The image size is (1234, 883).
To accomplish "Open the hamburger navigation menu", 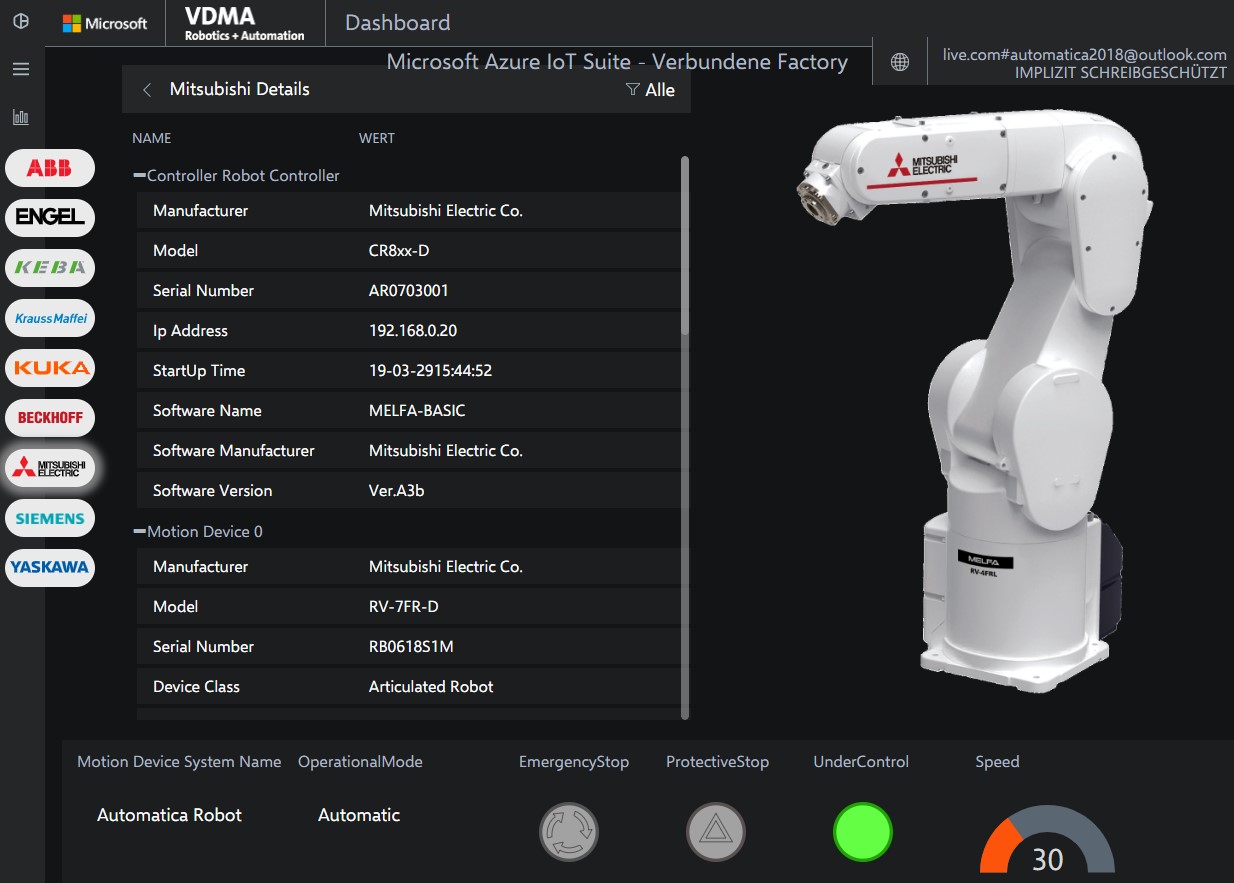I will coord(21,68).
